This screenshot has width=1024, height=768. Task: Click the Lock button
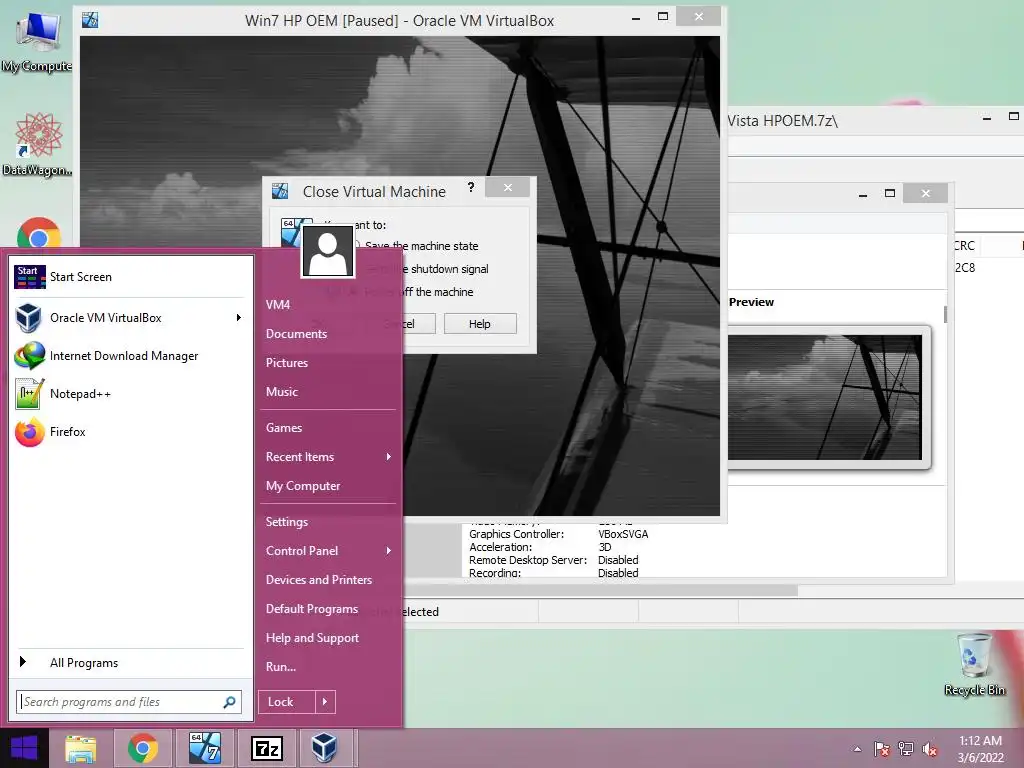click(x=287, y=702)
